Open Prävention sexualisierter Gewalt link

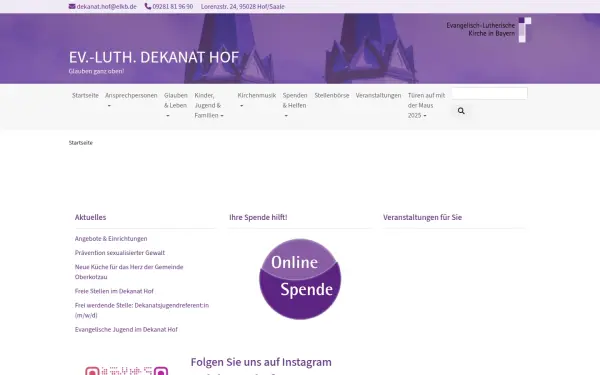pyautogui.click(x=120, y=253)
